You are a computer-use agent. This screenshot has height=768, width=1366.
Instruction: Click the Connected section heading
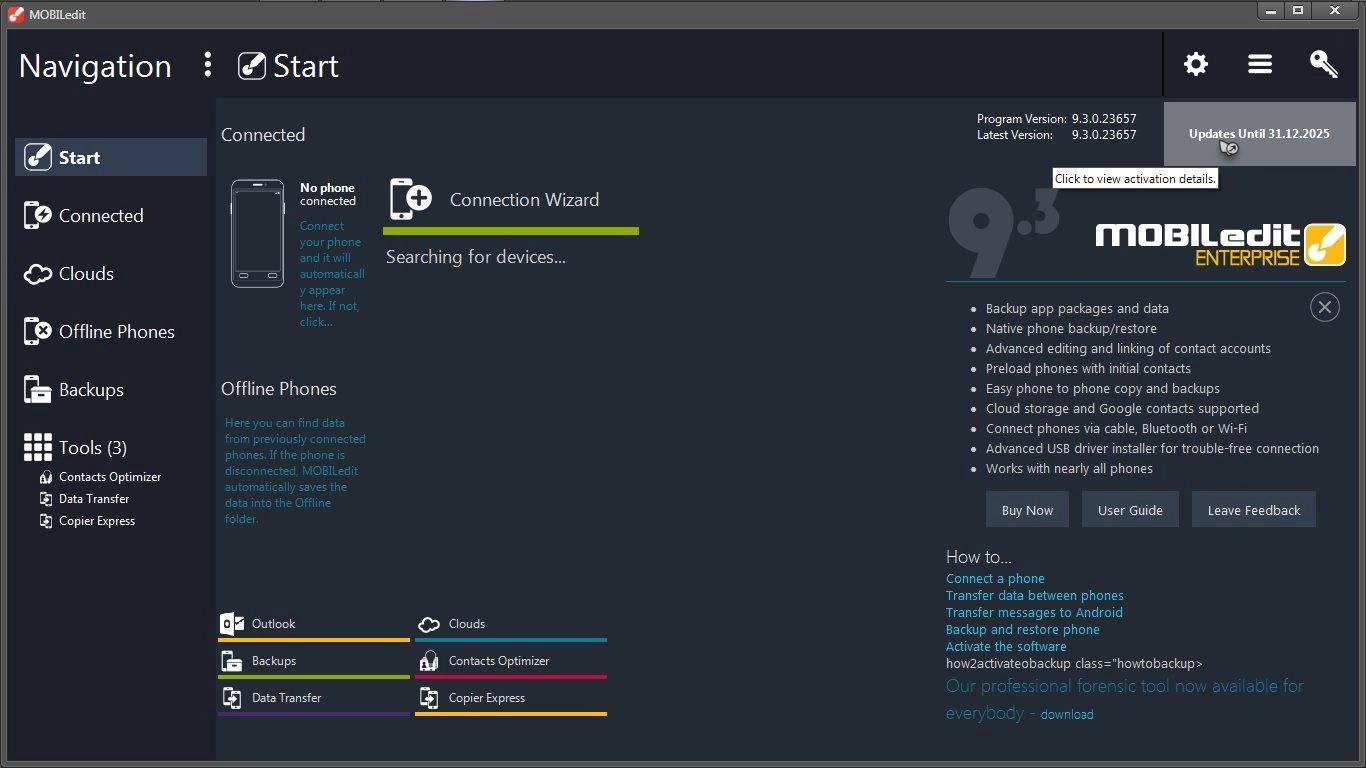263,135
